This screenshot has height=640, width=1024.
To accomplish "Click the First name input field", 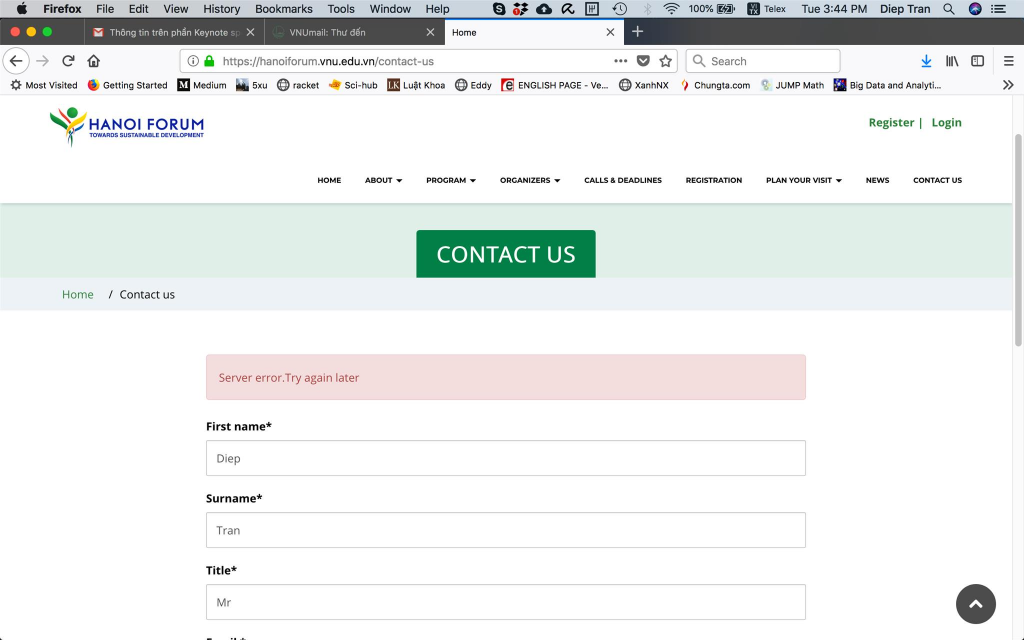I will (505, 458).
